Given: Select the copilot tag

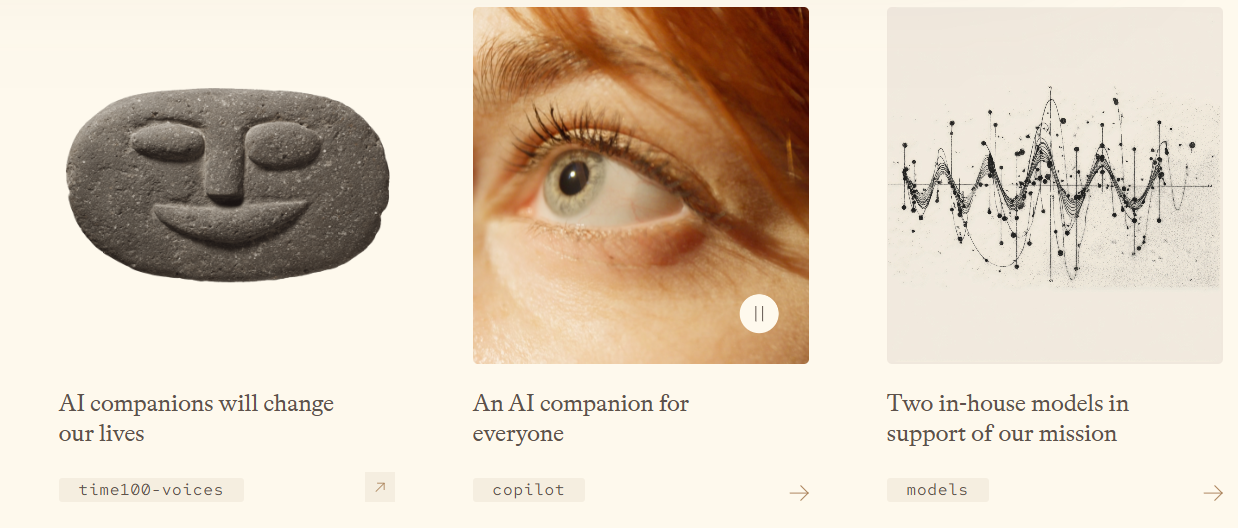Looking at the screenshot, I should coord(529,490).
